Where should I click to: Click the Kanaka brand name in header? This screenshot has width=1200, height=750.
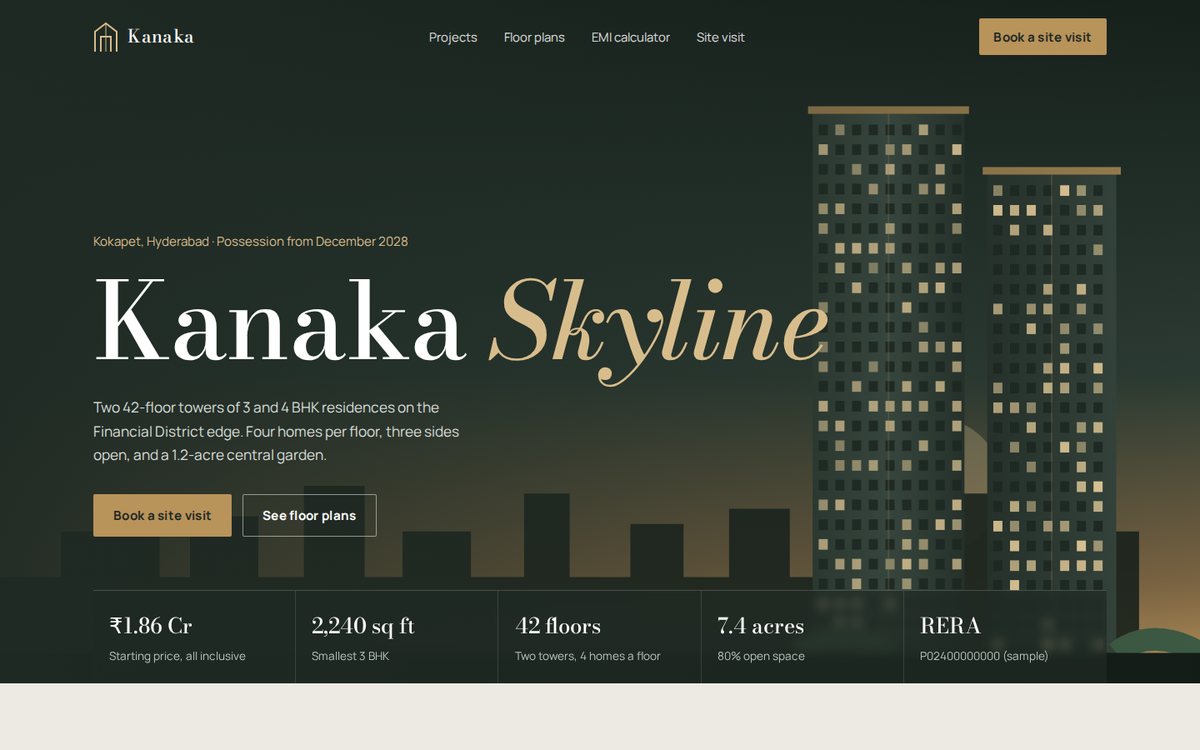coord(161,37)
